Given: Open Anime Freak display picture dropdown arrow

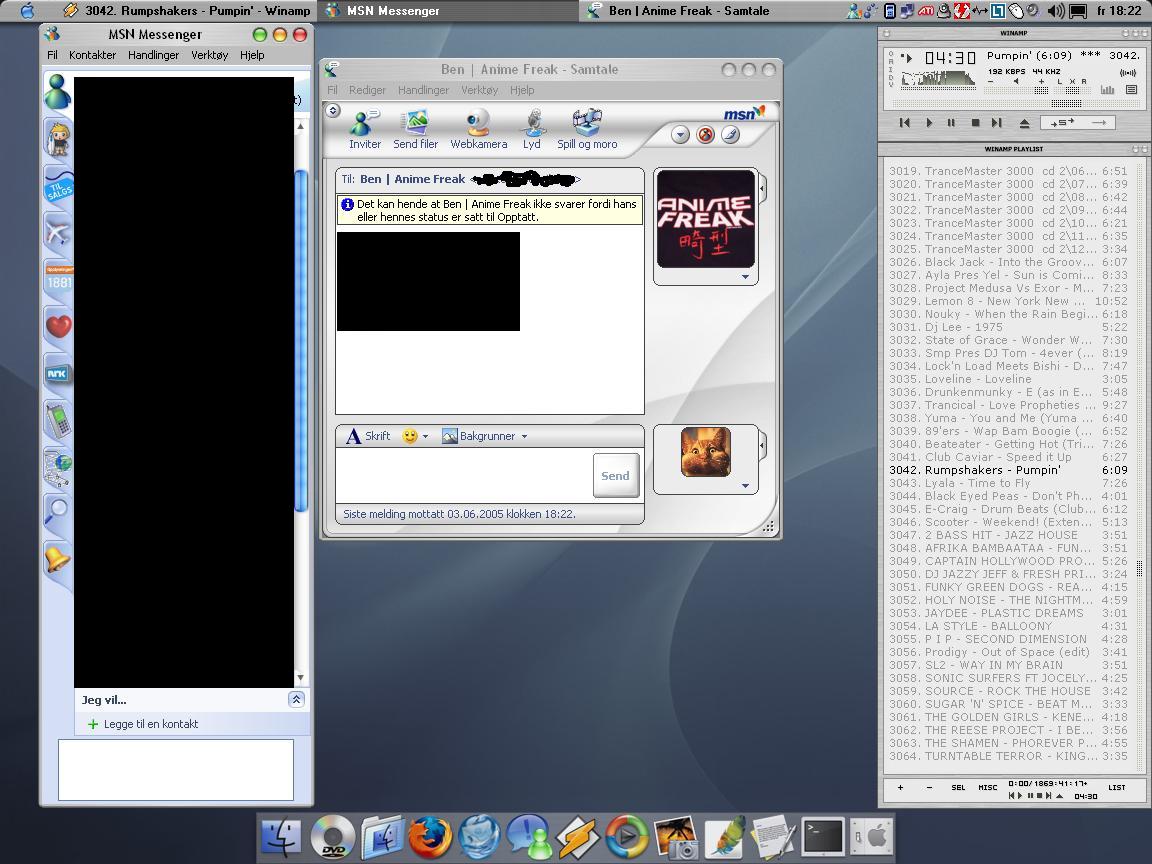Looking at the screenshot, I should (x=745, y=277).
